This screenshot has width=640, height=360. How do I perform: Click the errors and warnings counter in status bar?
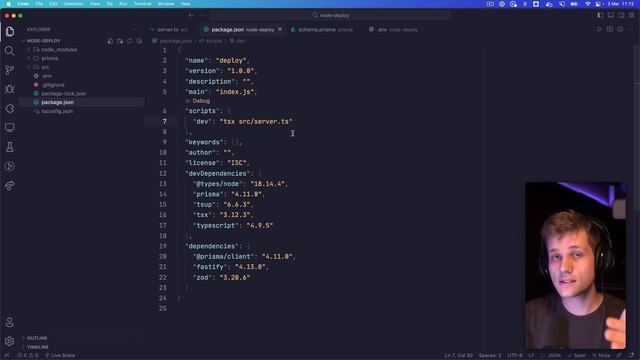click(x=28, y=356)
